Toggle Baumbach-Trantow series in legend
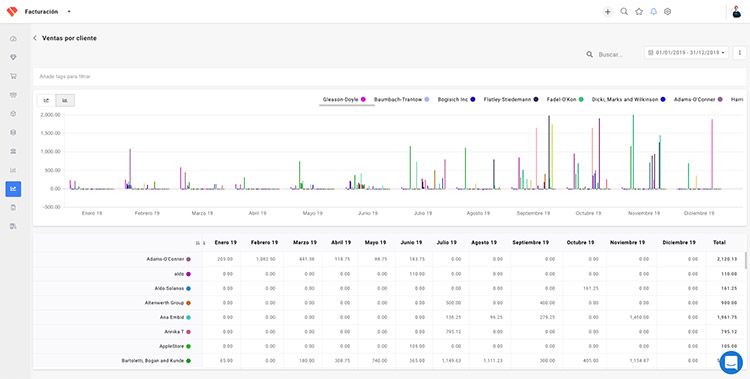This screenshot has height=379, width=750. [402, 100]
